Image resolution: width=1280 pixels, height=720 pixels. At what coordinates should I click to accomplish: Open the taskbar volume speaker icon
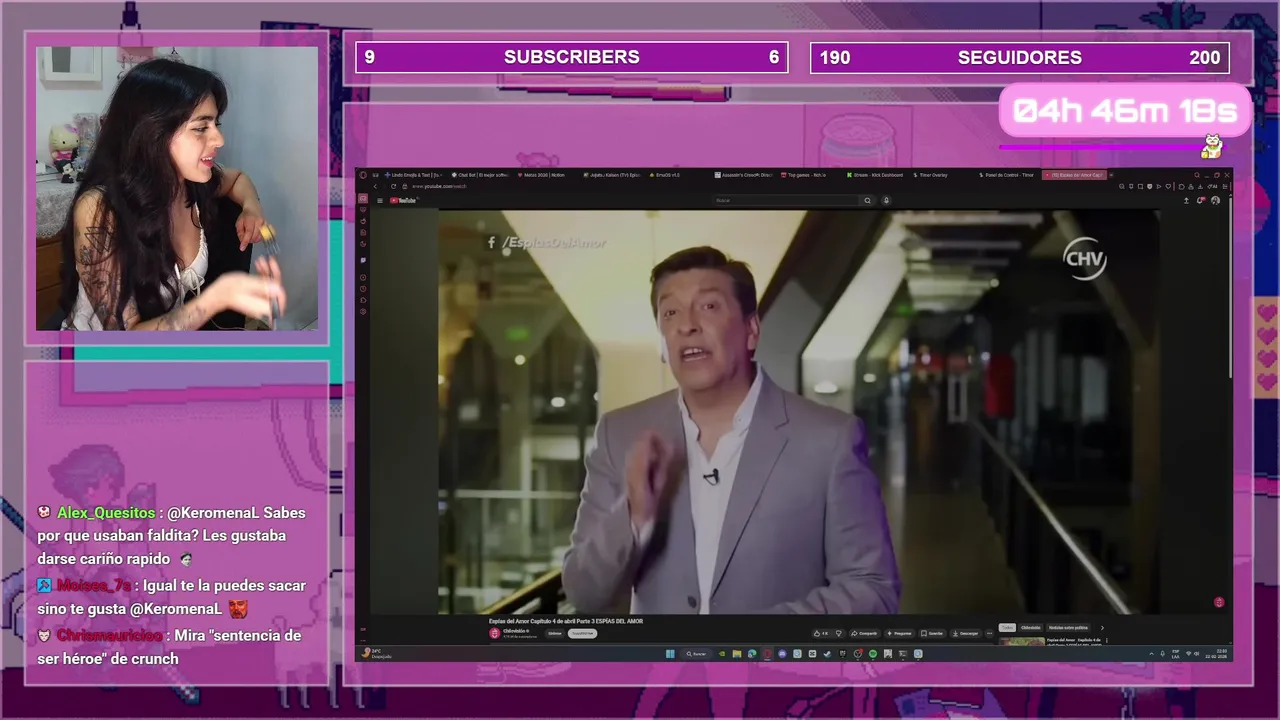tap(1198, 654)
